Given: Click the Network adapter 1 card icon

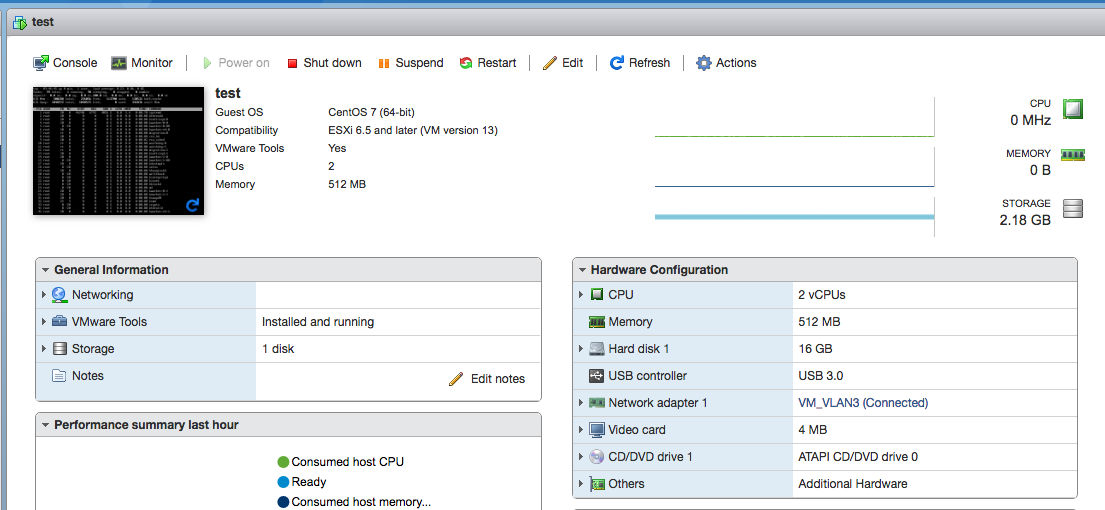Looking at the screenshot, I should pyautogui.click(x=597, y=403).
